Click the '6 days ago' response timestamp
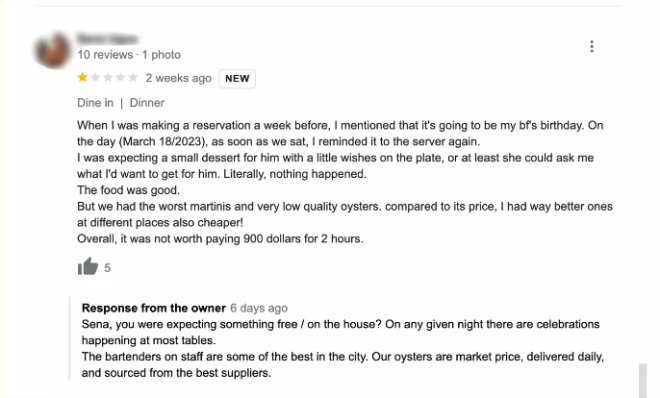 (259, 308)
